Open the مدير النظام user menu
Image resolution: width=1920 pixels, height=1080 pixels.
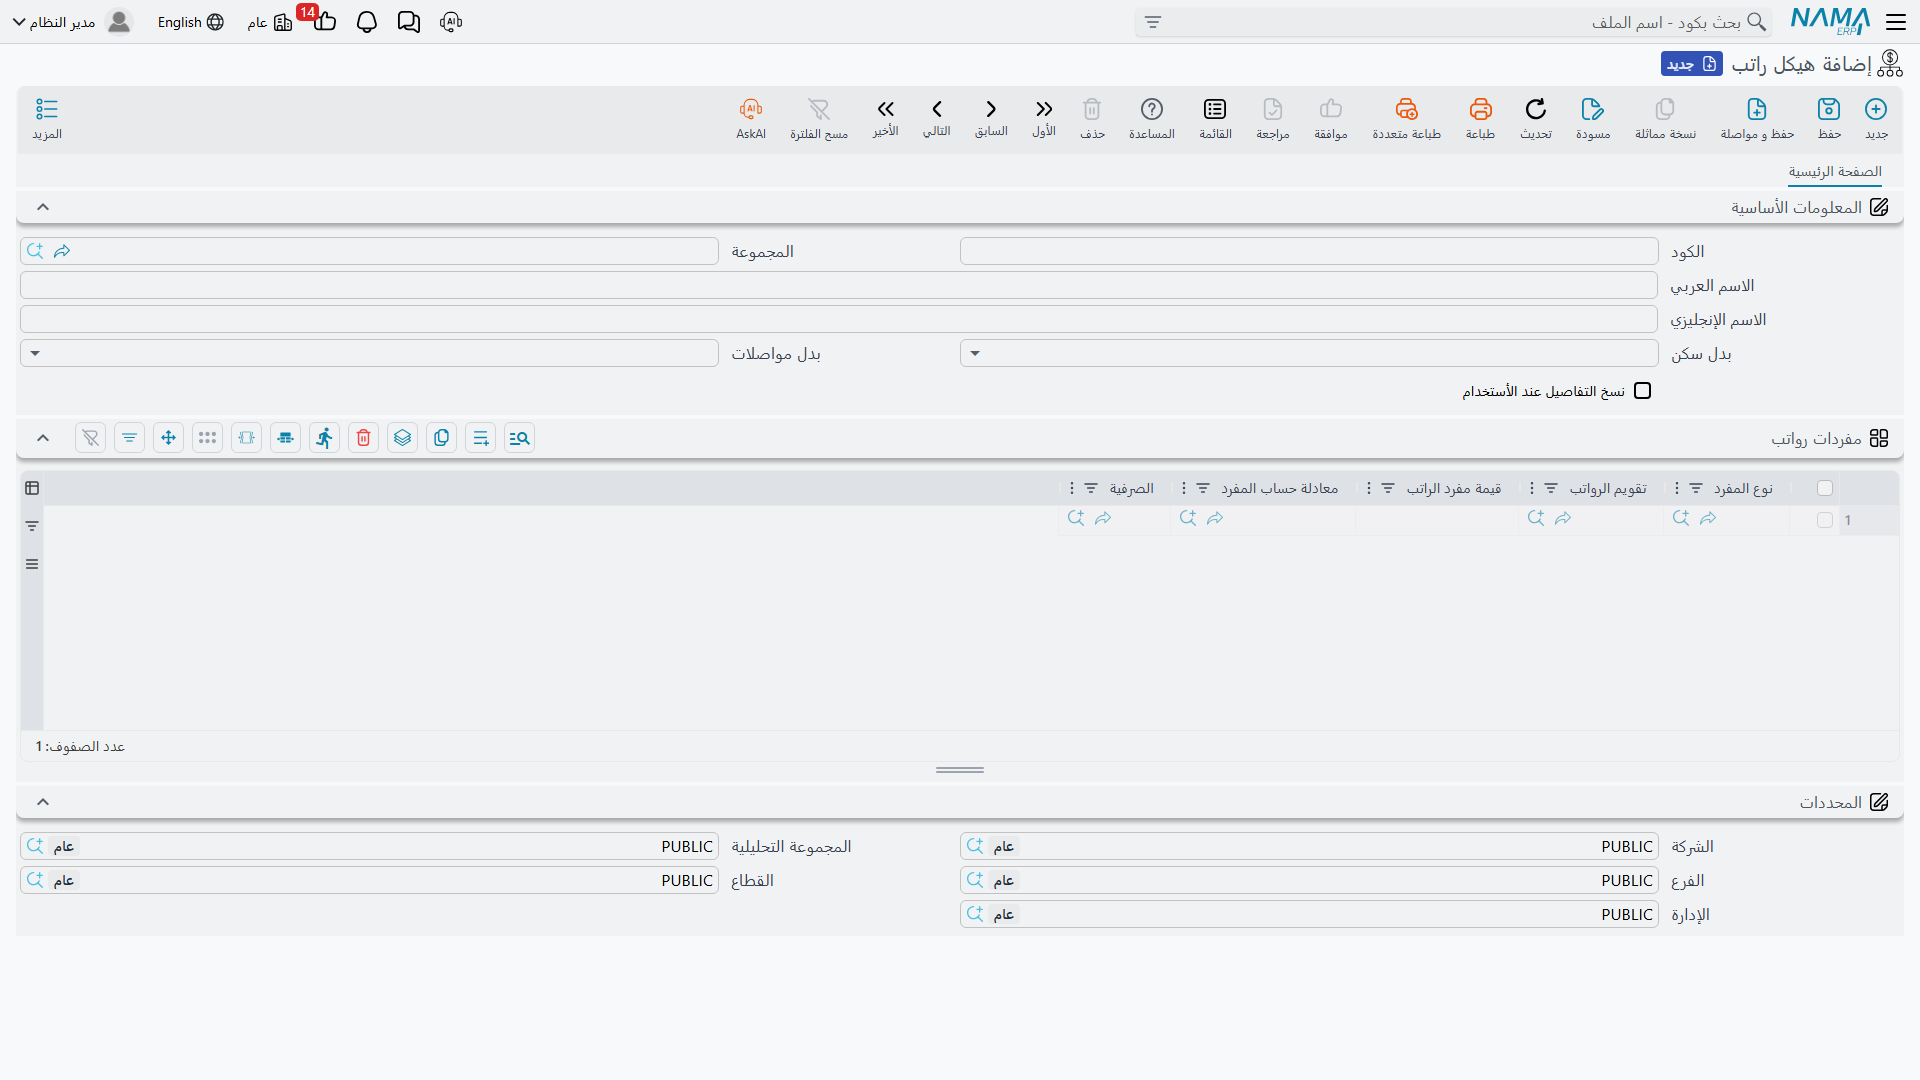72,22
